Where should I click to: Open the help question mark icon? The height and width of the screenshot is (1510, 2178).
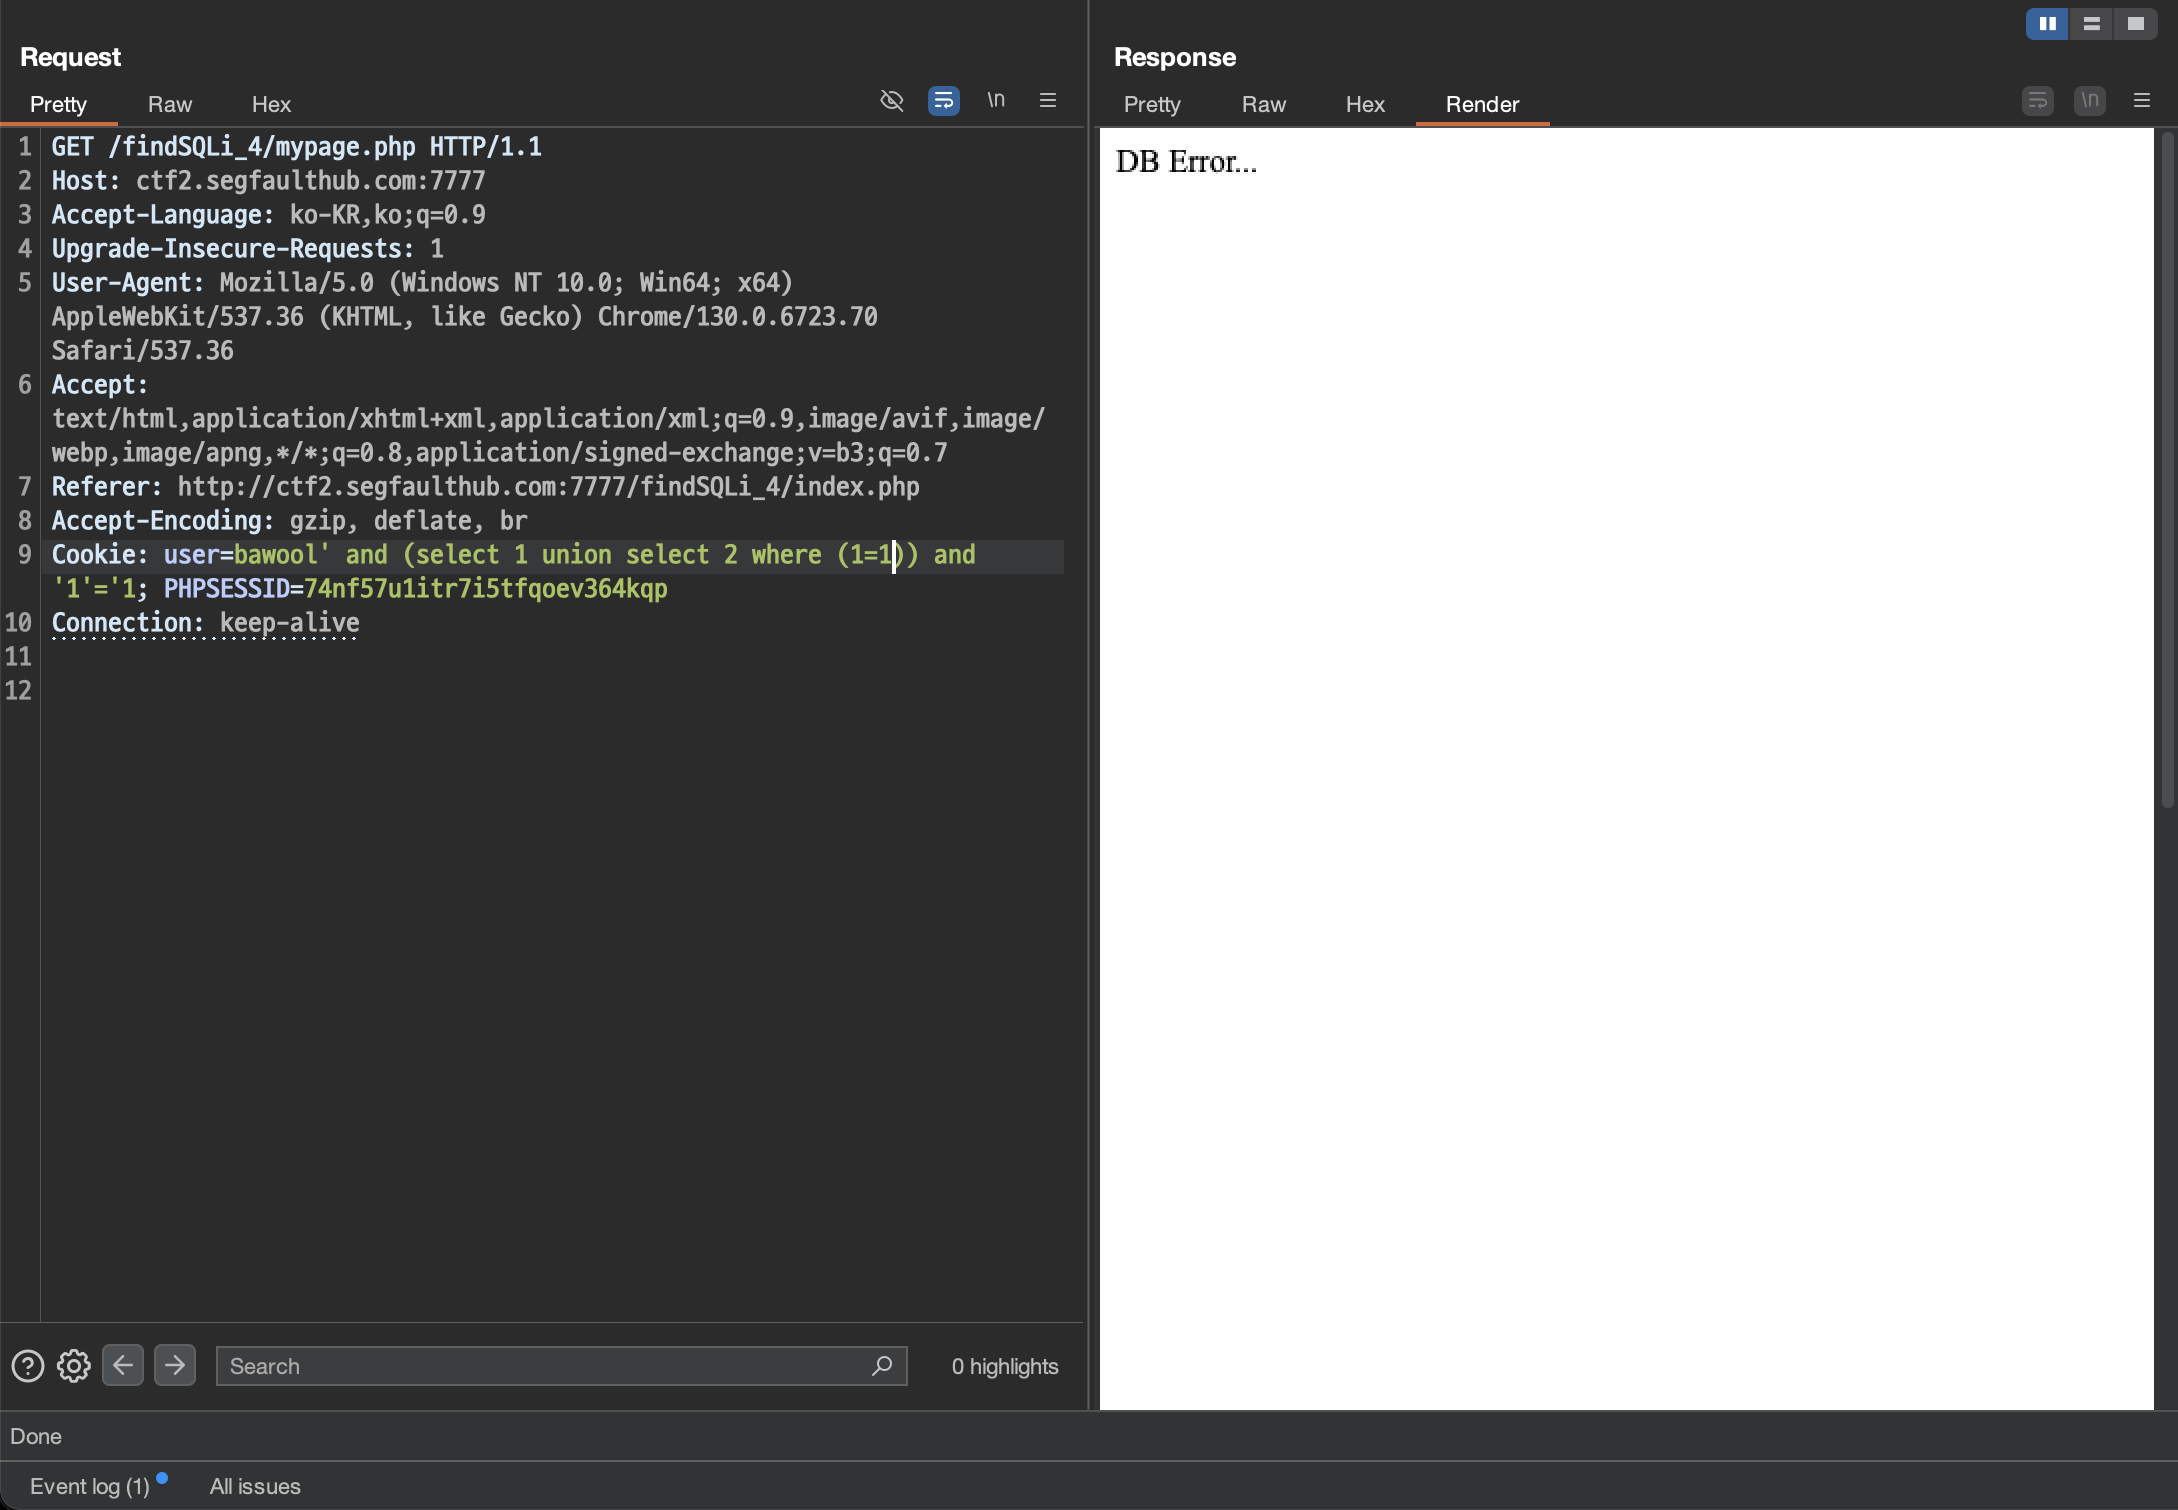(x=28, y=1366)
